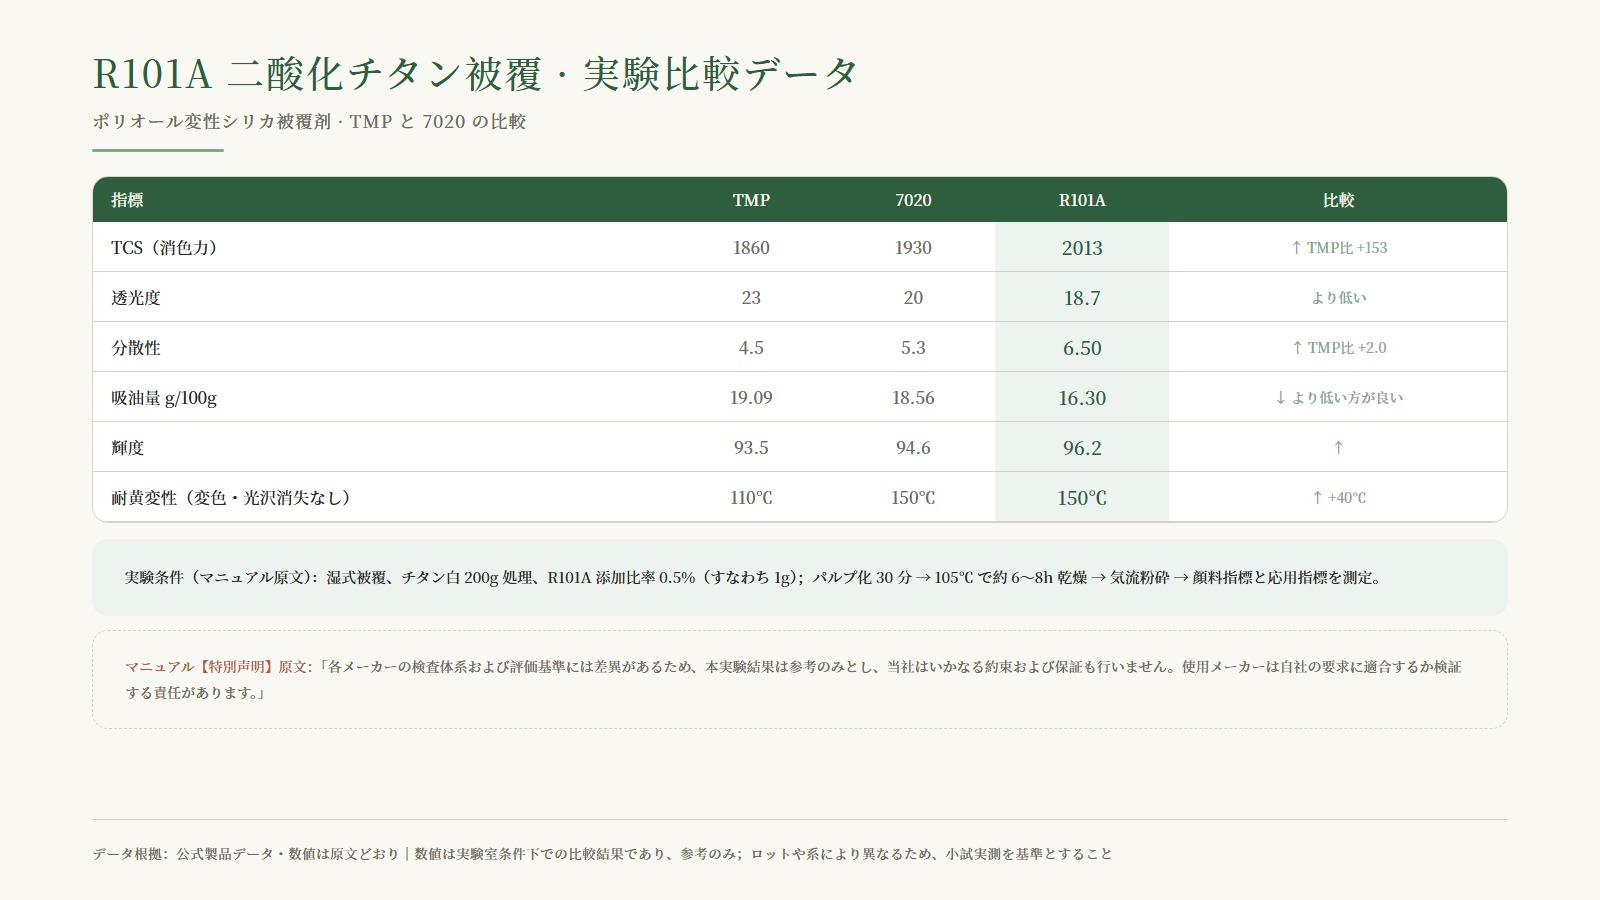Select subtitle 'ポリオール変性シリカ被覆剤'
The height and width of the screenshot is (900, 1600).
click(x=211, y=122)
